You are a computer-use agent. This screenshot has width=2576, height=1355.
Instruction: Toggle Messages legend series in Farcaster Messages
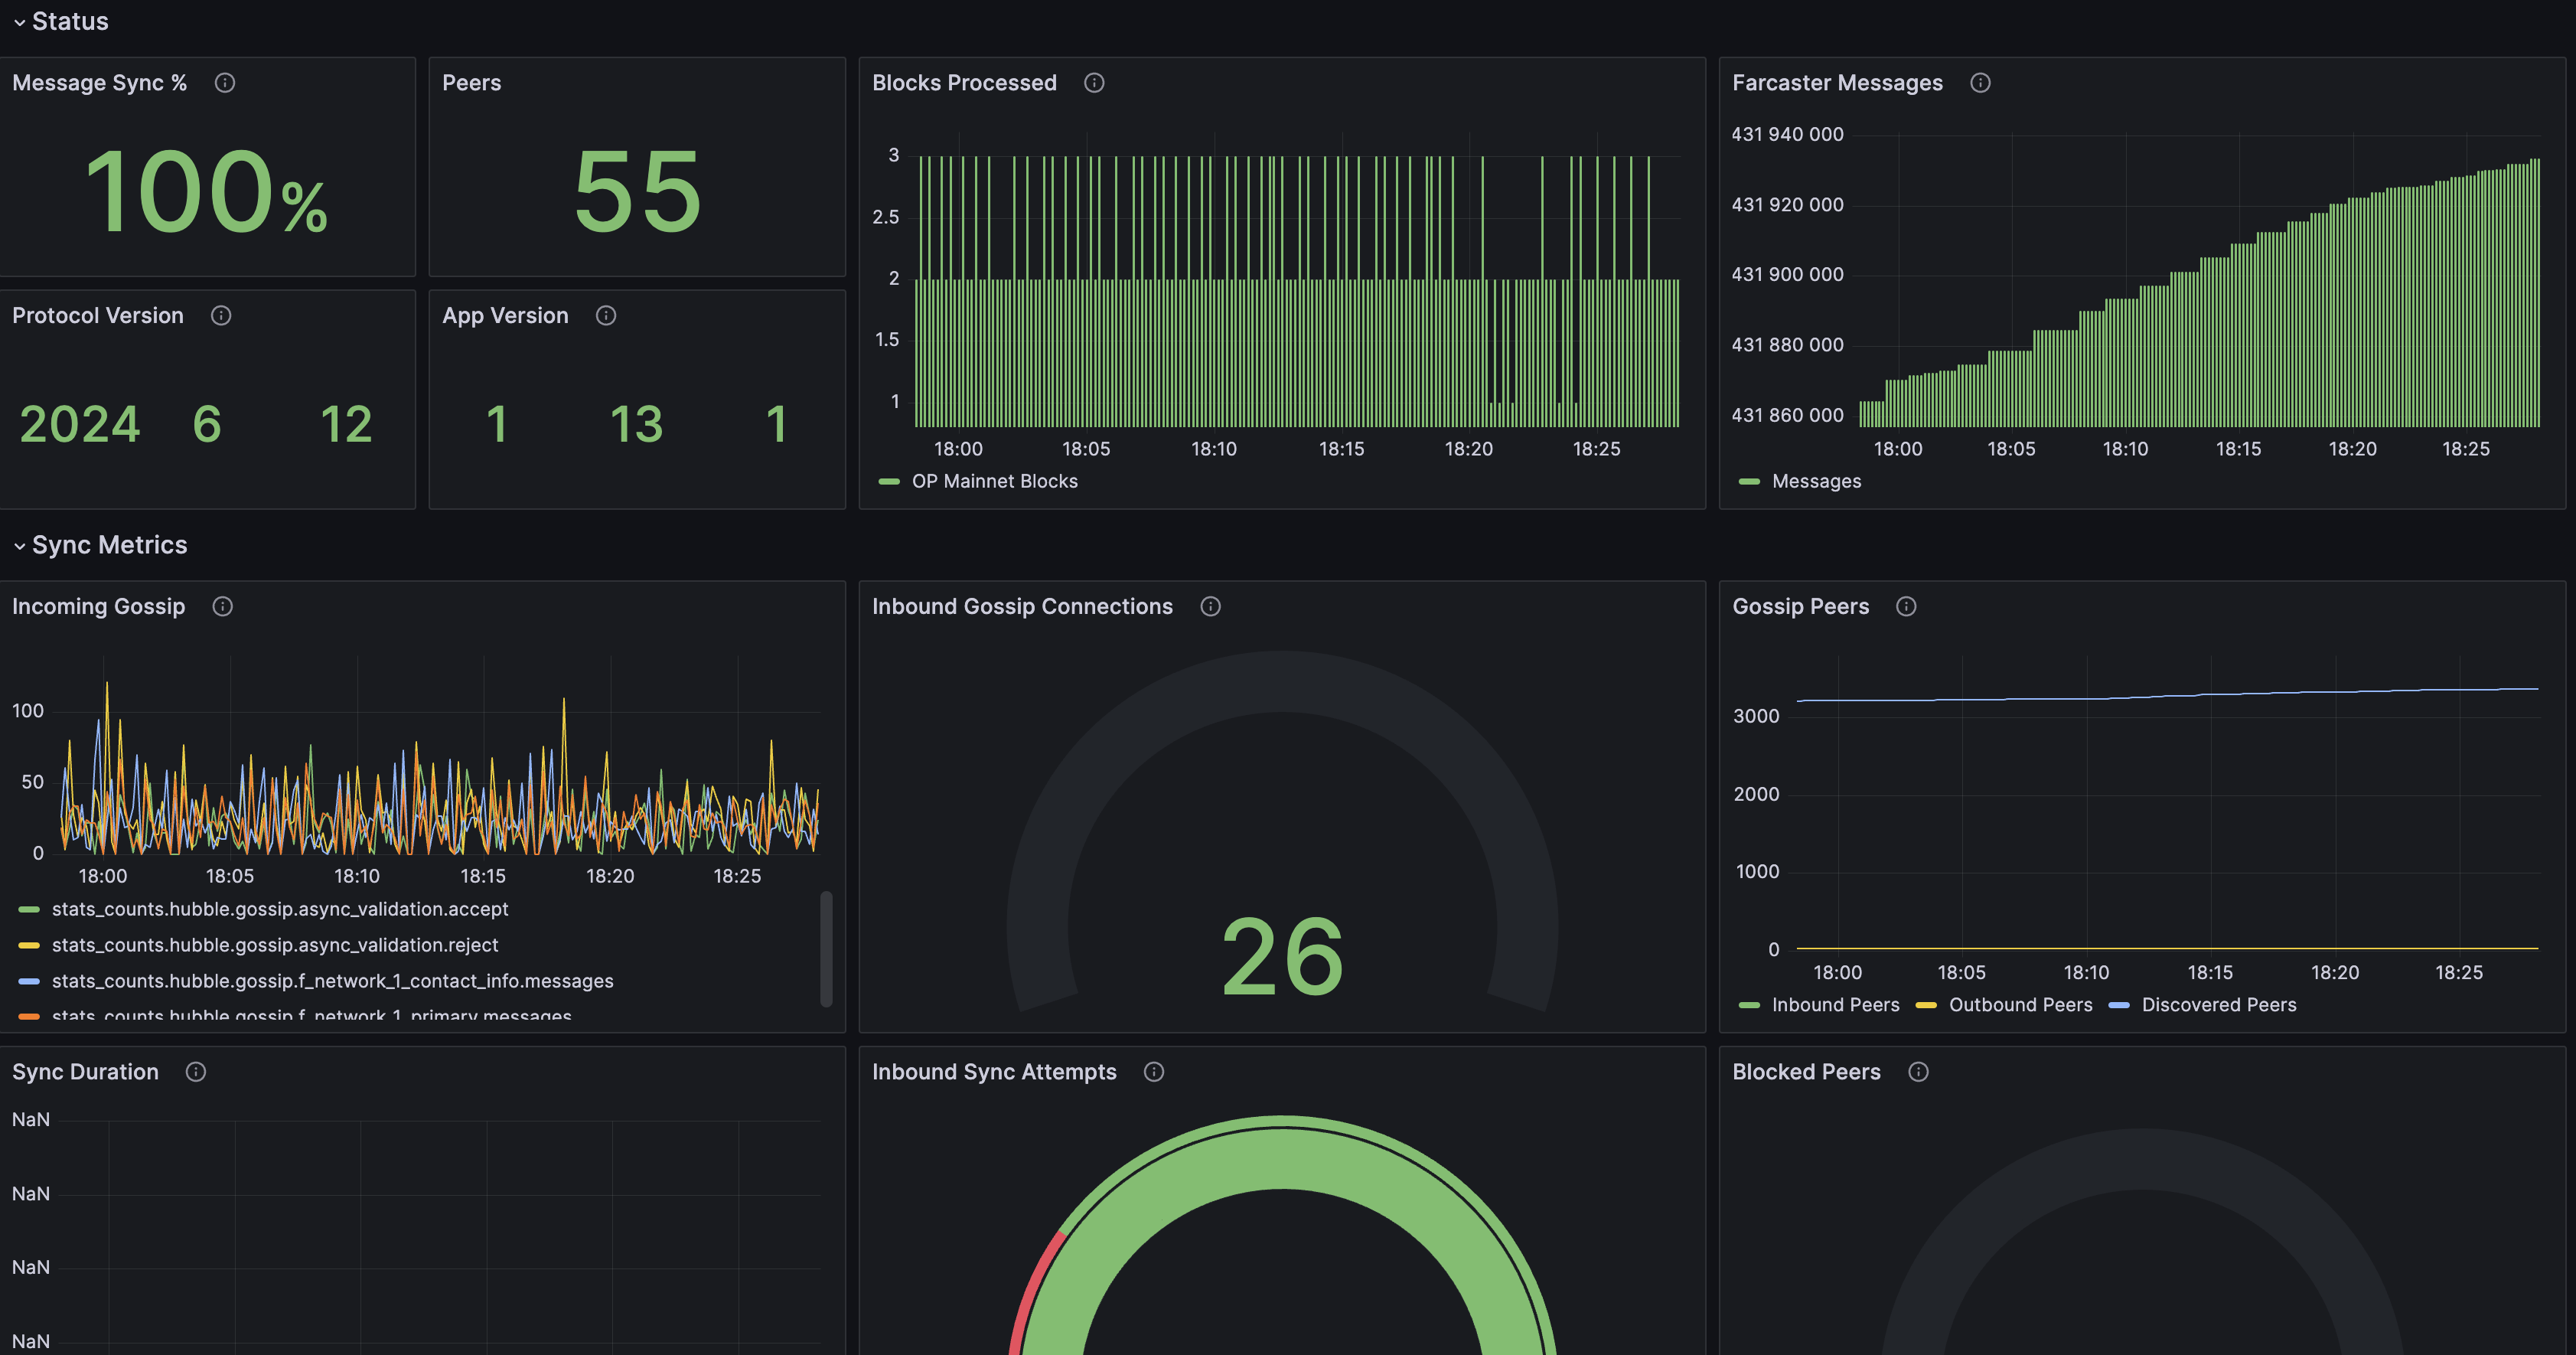pos(1816,481)
